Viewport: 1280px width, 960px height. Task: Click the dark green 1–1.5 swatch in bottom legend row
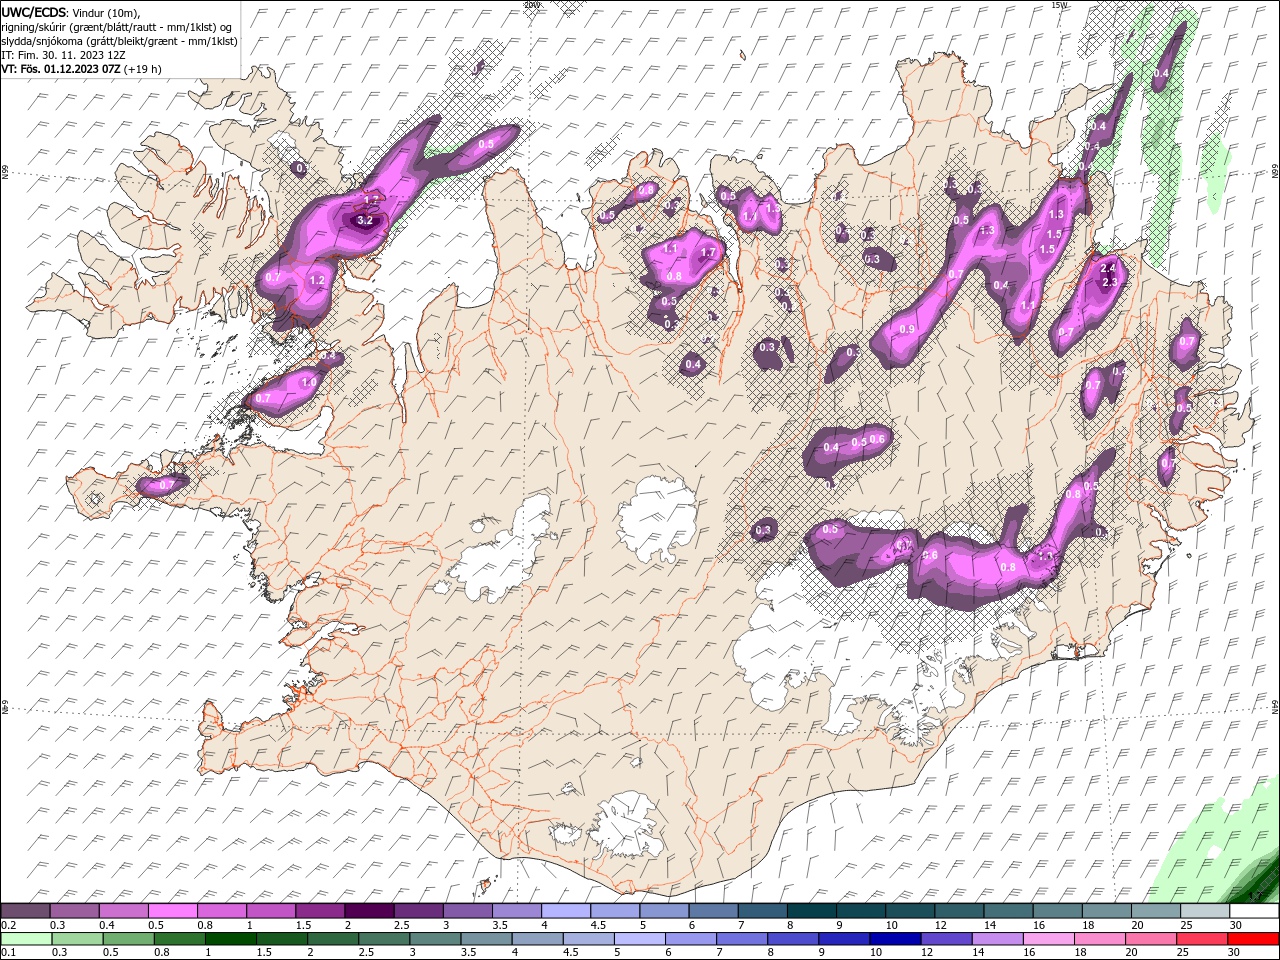[x=231, y=939]
